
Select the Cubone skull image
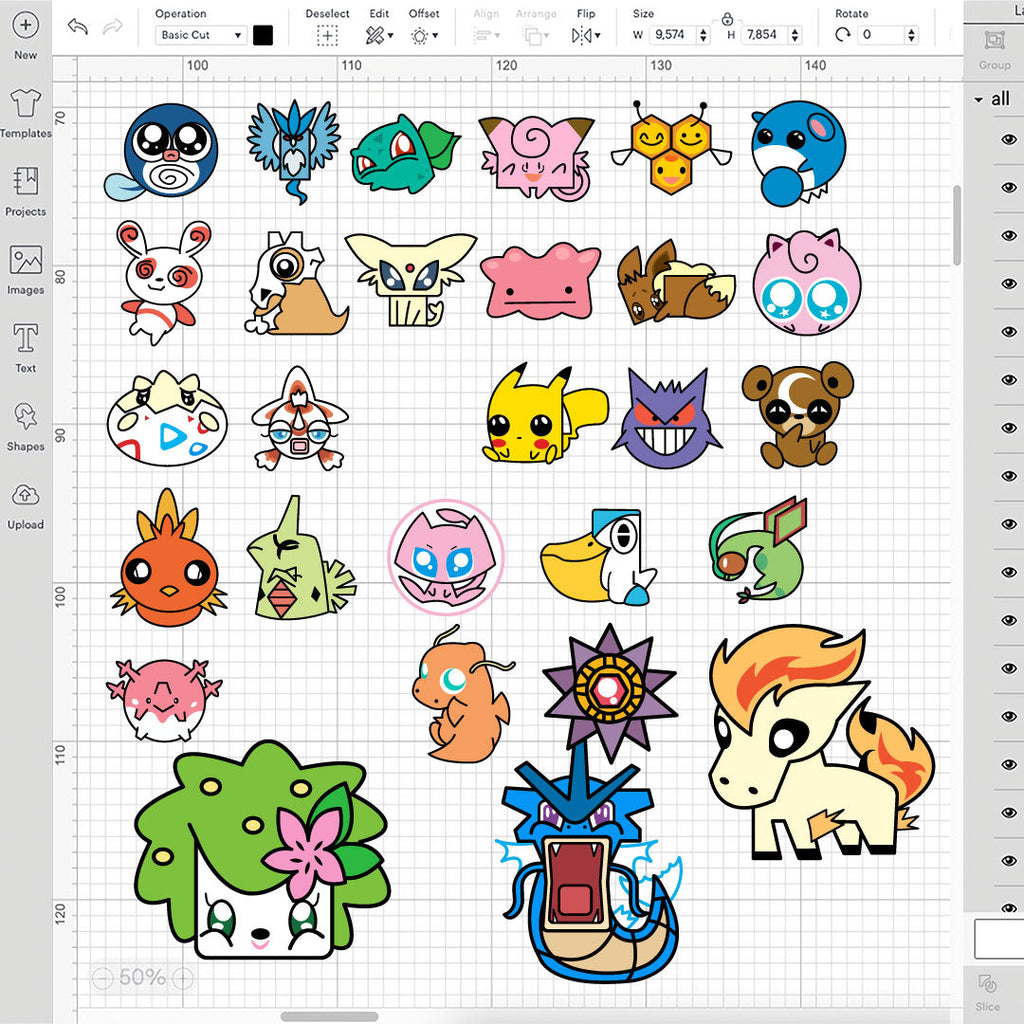(x=296, y=283)
